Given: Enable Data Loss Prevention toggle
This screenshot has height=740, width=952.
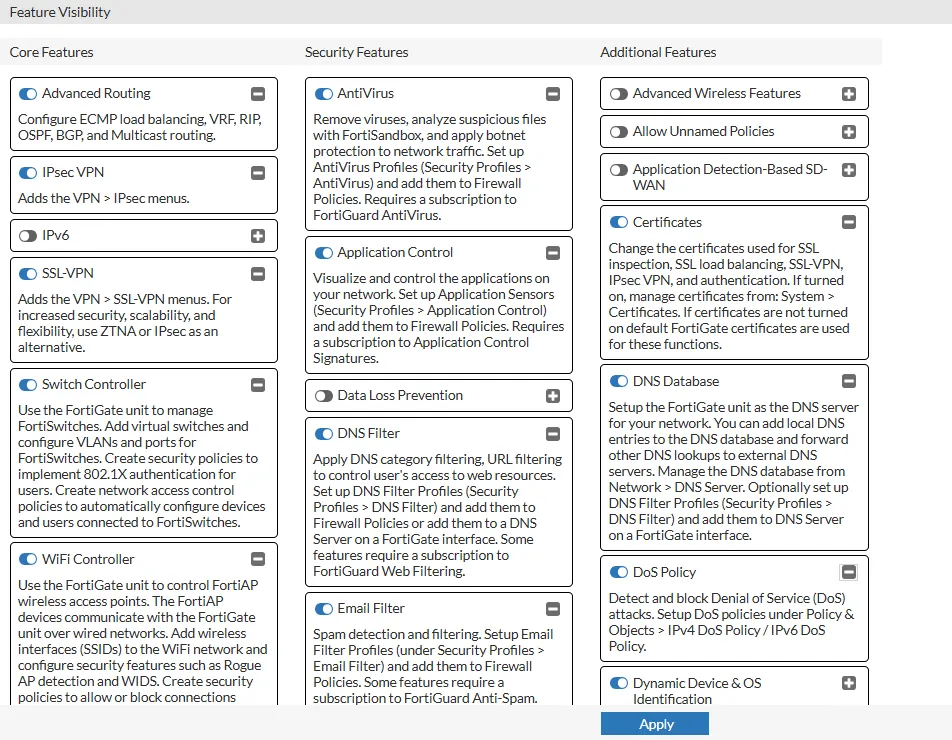Looking at the screenshot, I should point(324,396).
